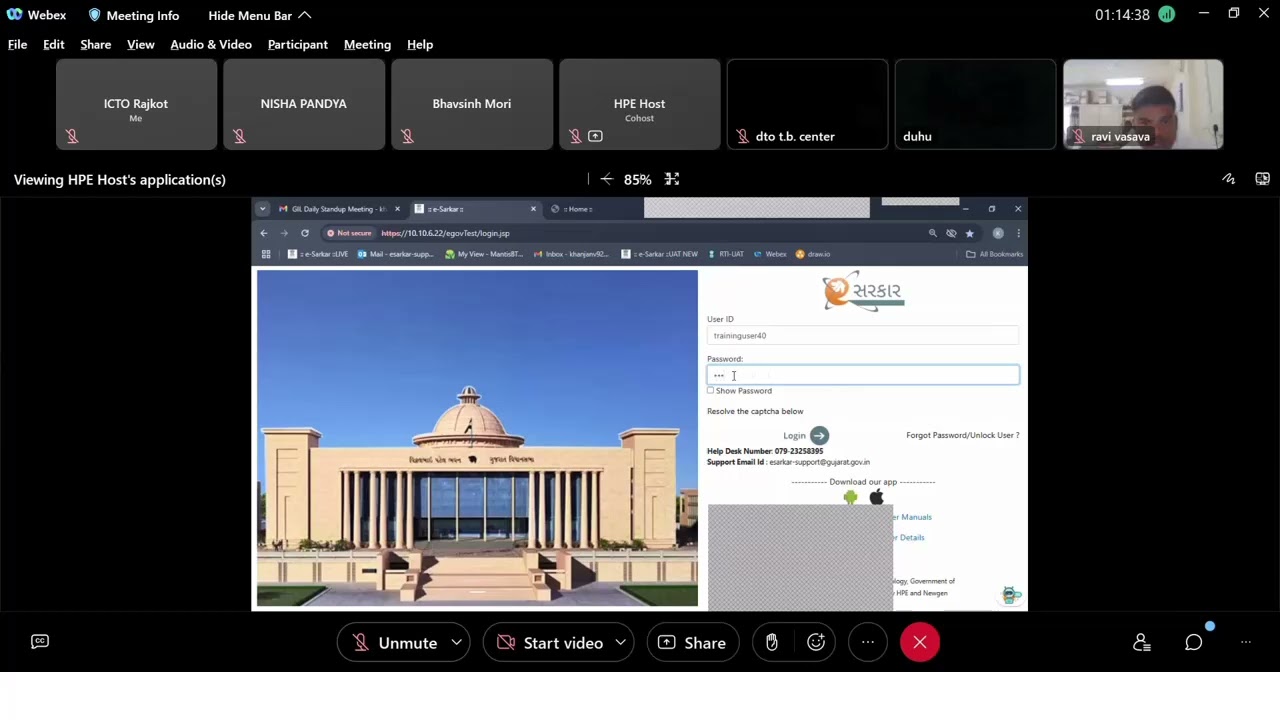The width and height of the screenshot is (1280, 720).
Task: Open annotate pen tool icon
Action: pos(1228,179)
